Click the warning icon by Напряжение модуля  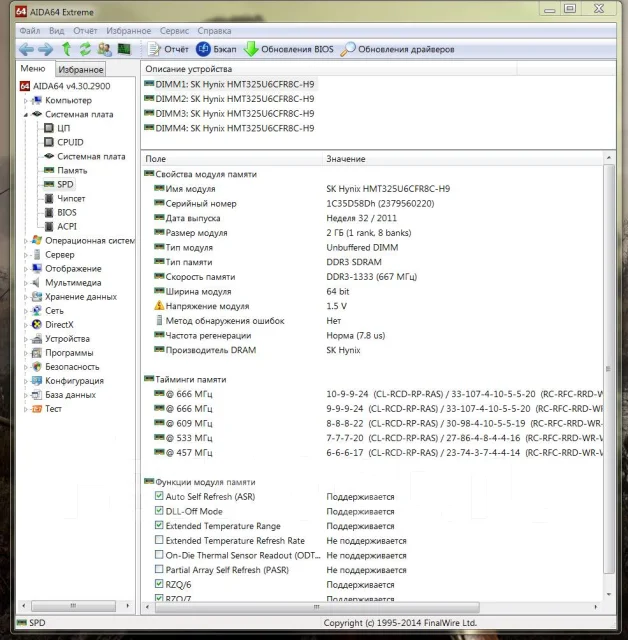click(x=159, y=305)
